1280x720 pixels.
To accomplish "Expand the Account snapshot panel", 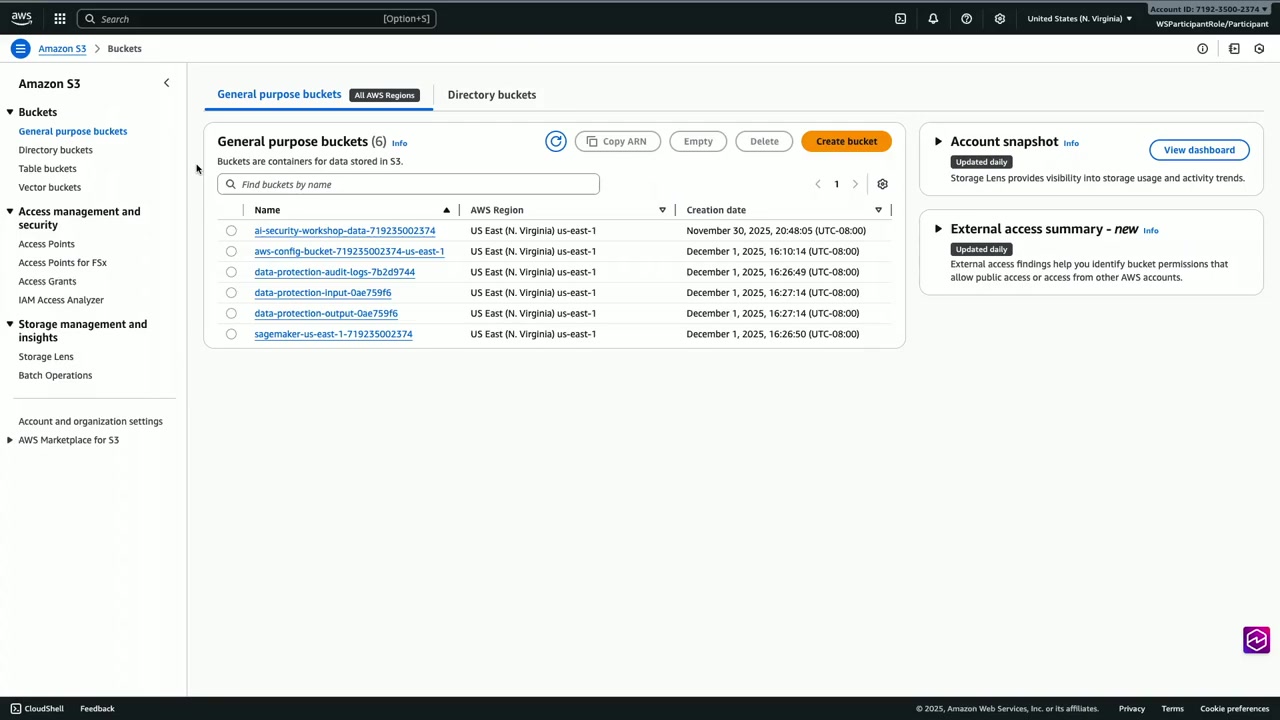I will coord(938,142).
